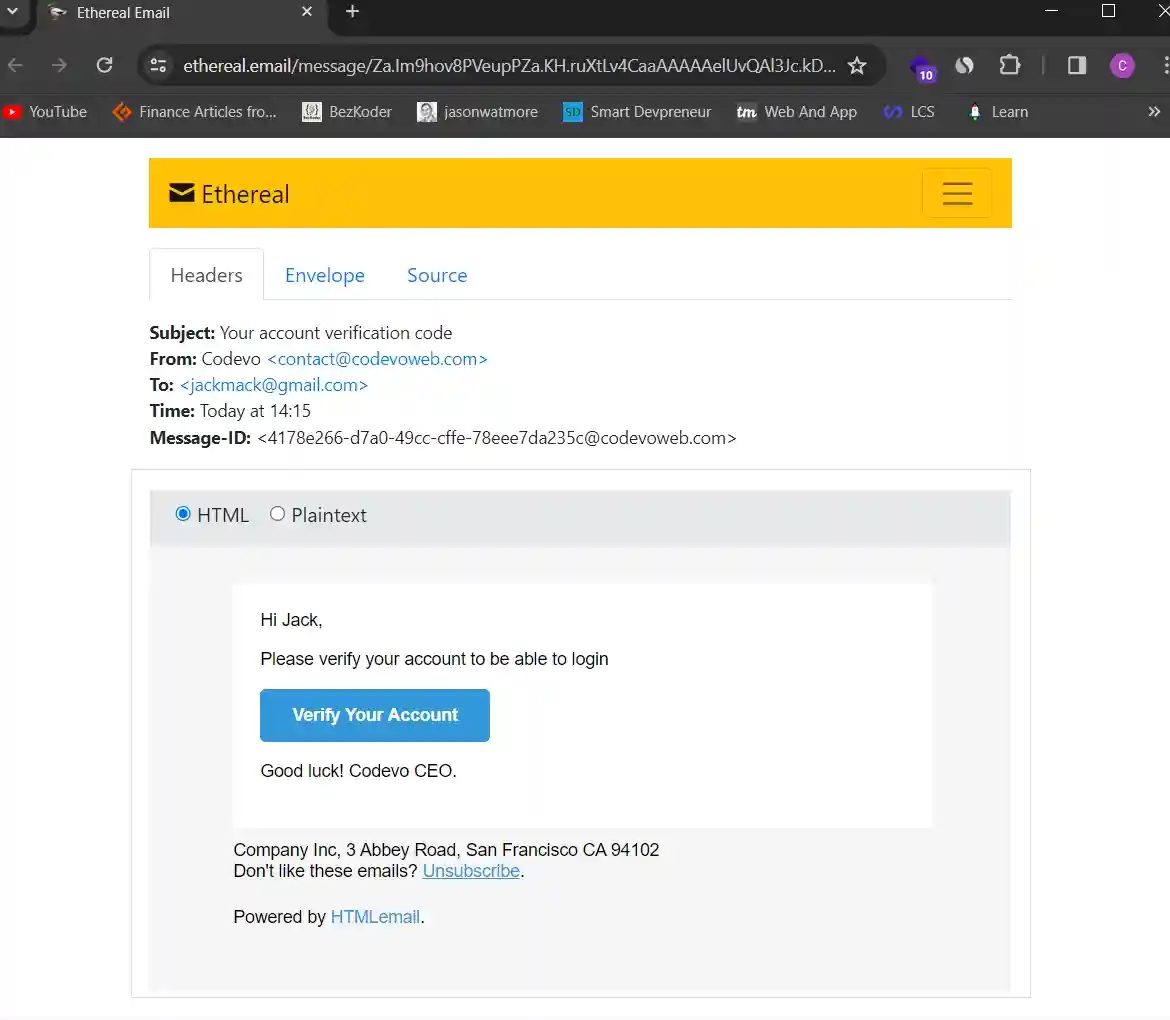Switch to the Source tab
Screen dimensions: 1170x1020
click(436, 275)
